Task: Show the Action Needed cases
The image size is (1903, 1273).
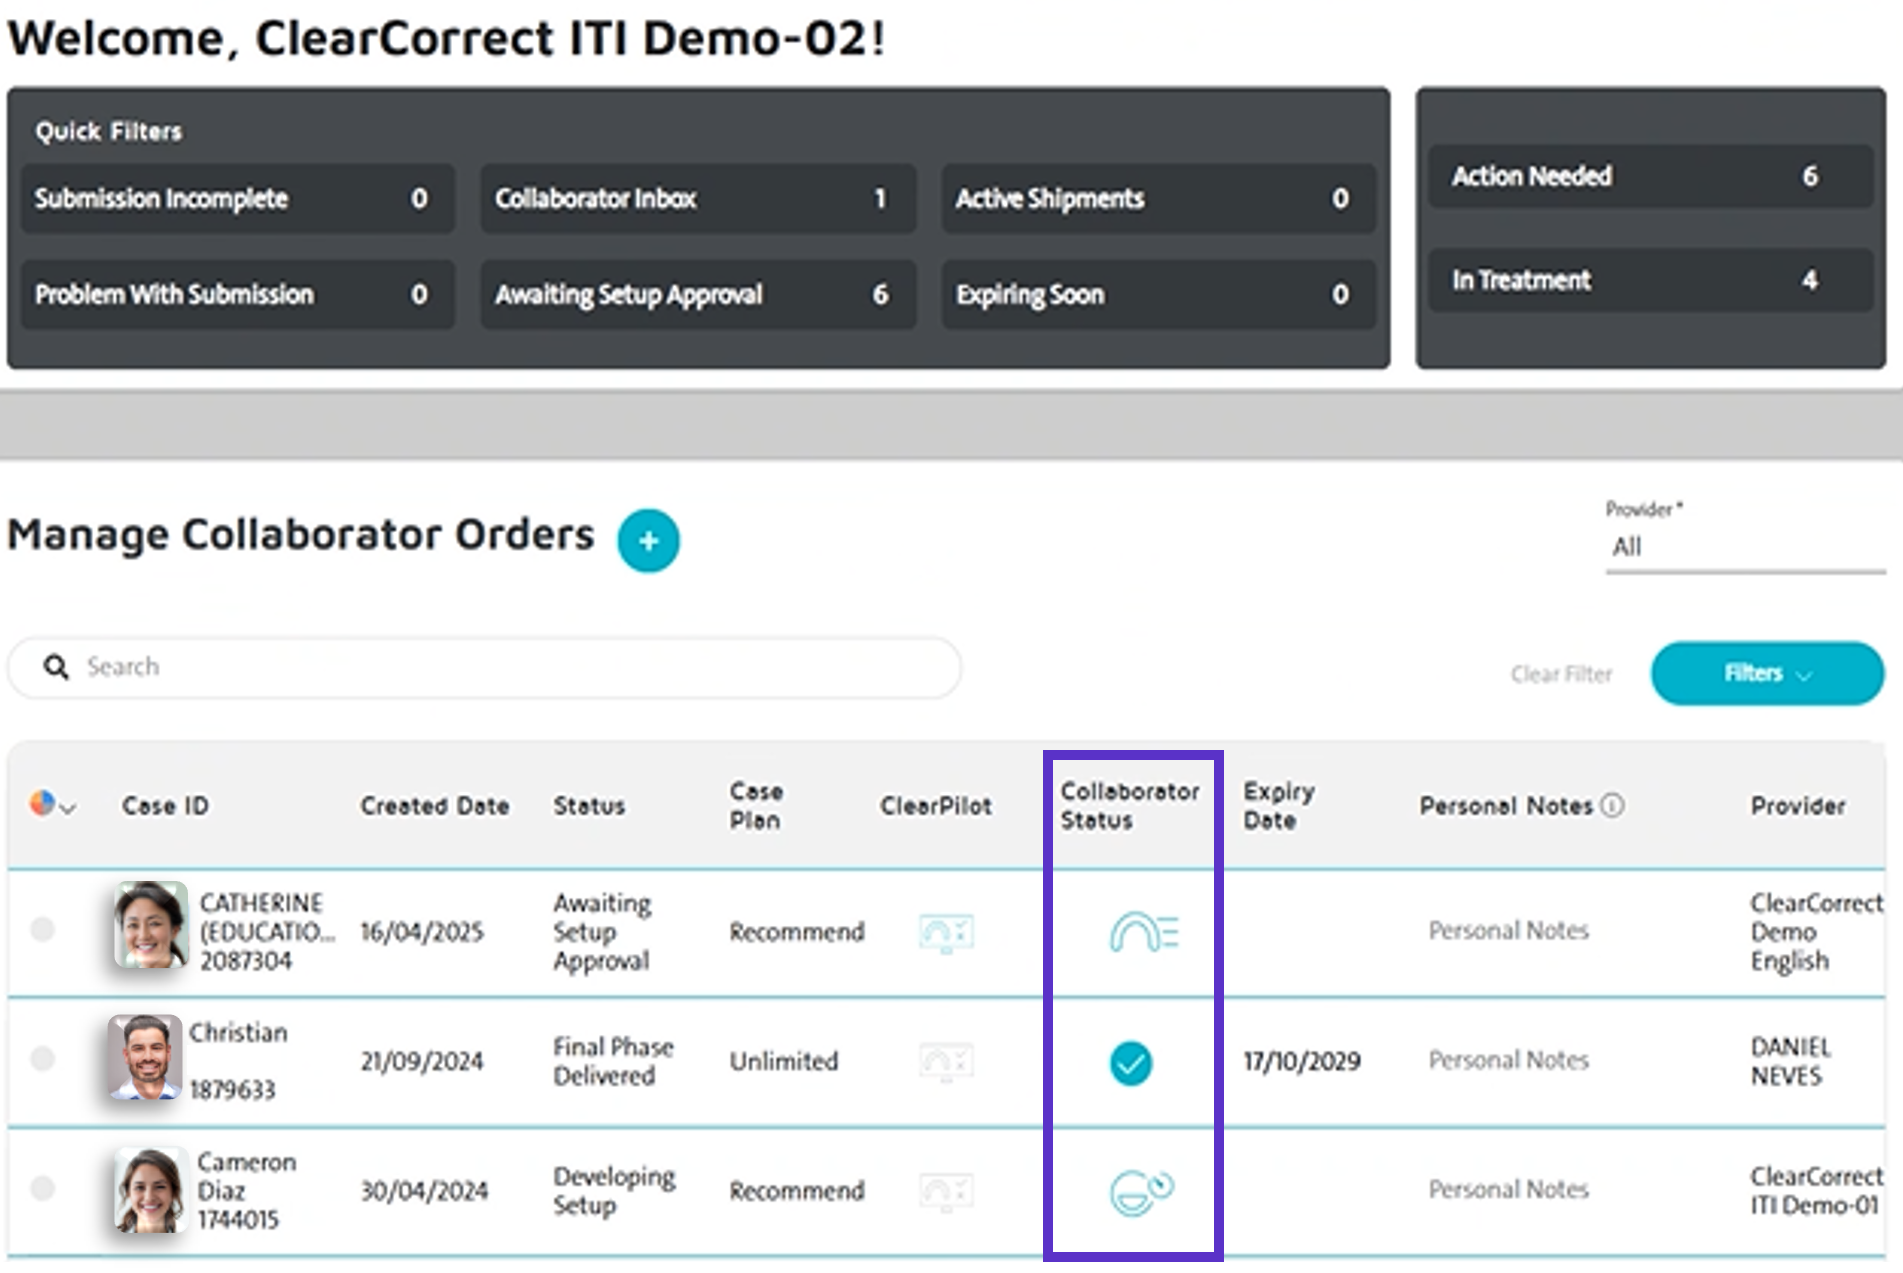Action: [1651, 177]
